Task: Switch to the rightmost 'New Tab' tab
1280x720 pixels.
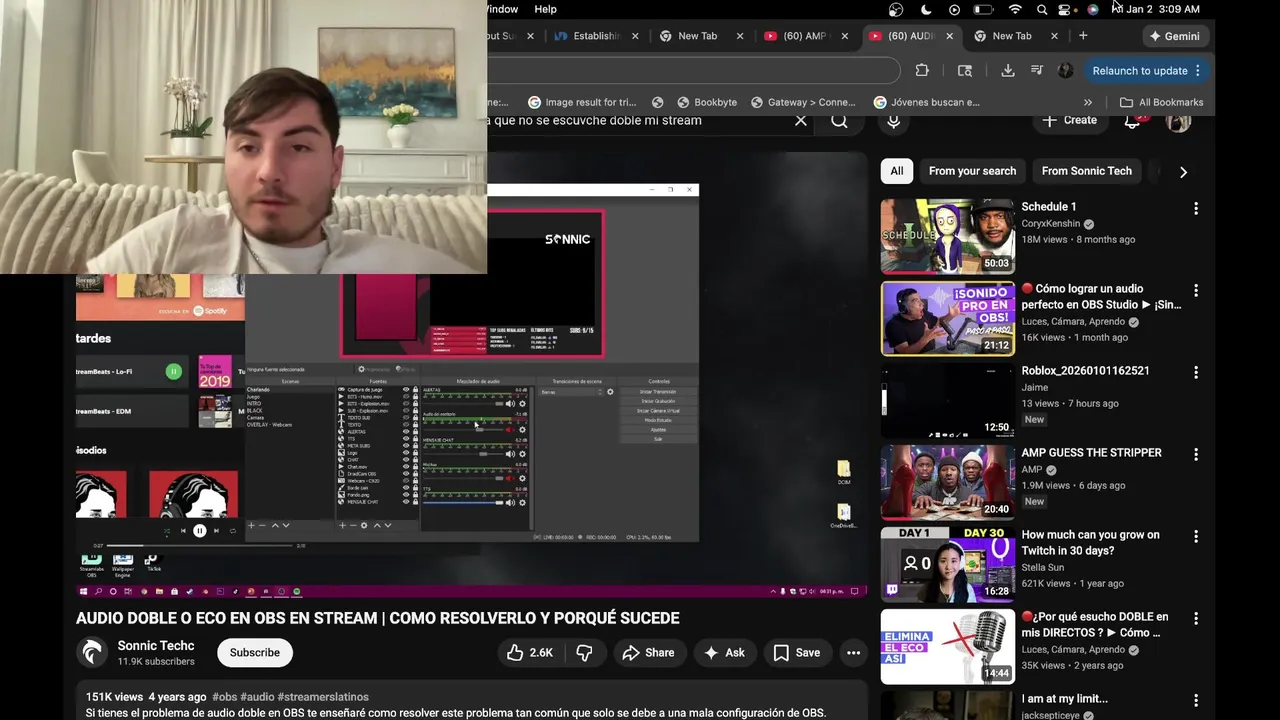Action: pos(1012,36)
